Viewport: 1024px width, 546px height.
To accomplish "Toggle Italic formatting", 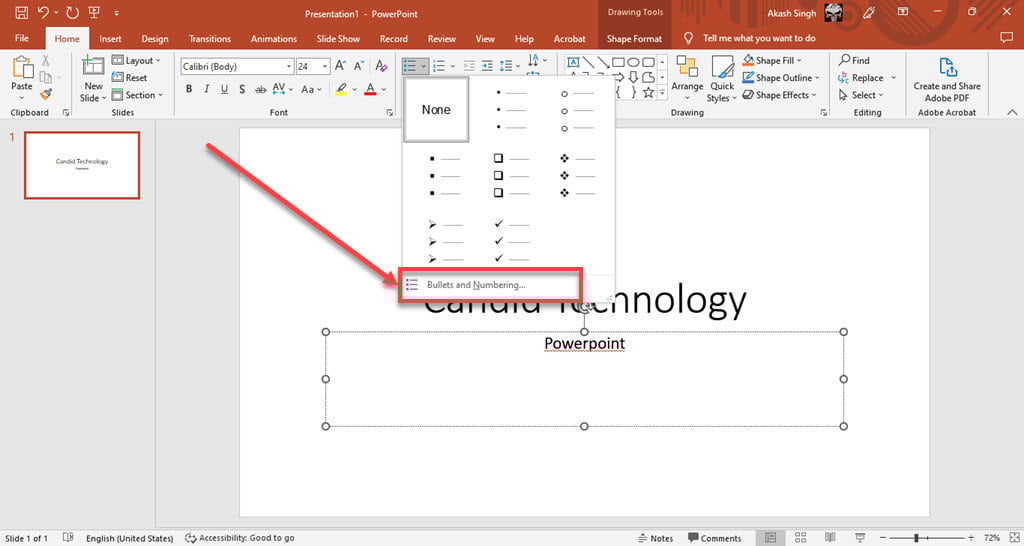I will click(x=206, y=89).
